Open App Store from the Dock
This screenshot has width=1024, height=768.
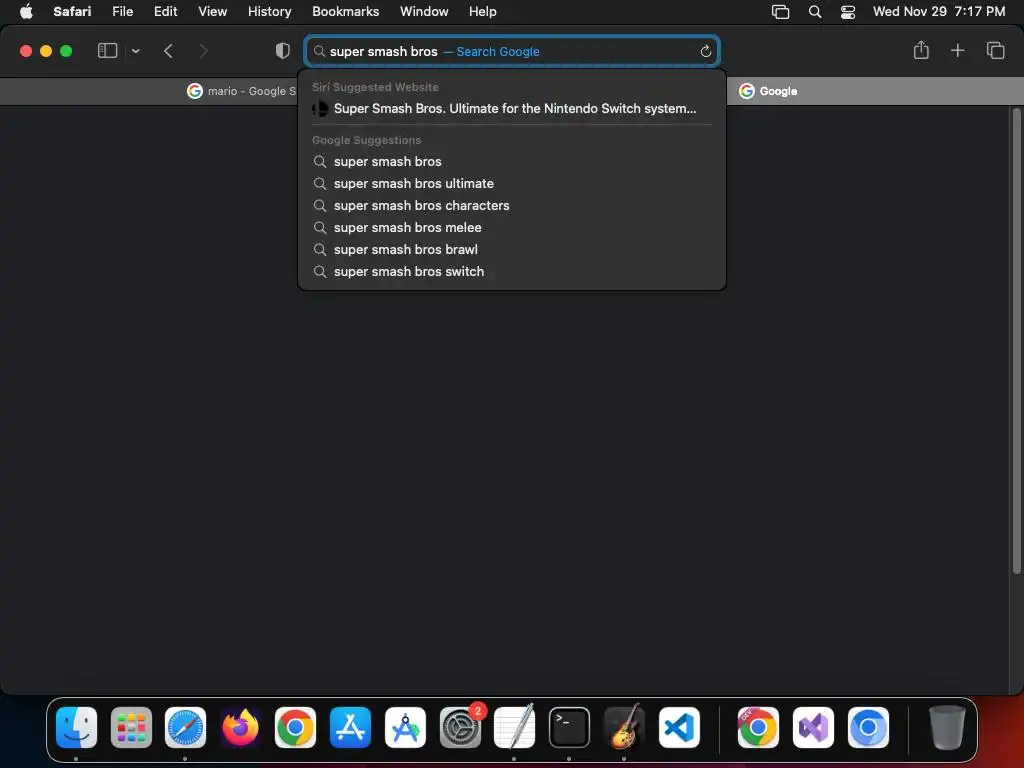(351, 728)
